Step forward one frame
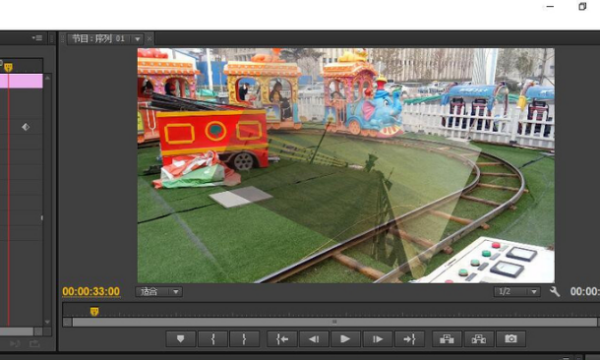Viewport: 600px width, 360px height. pyautogui.click(x=377, y=339)
